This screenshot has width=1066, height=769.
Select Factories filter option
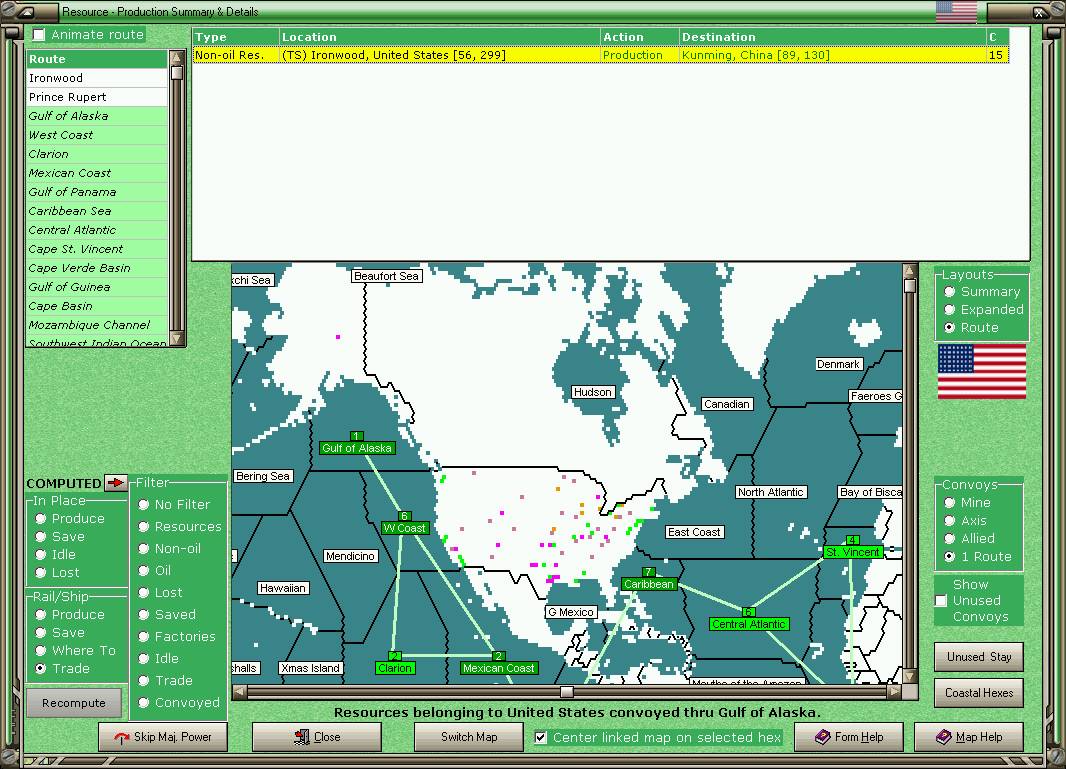[143, 636]
